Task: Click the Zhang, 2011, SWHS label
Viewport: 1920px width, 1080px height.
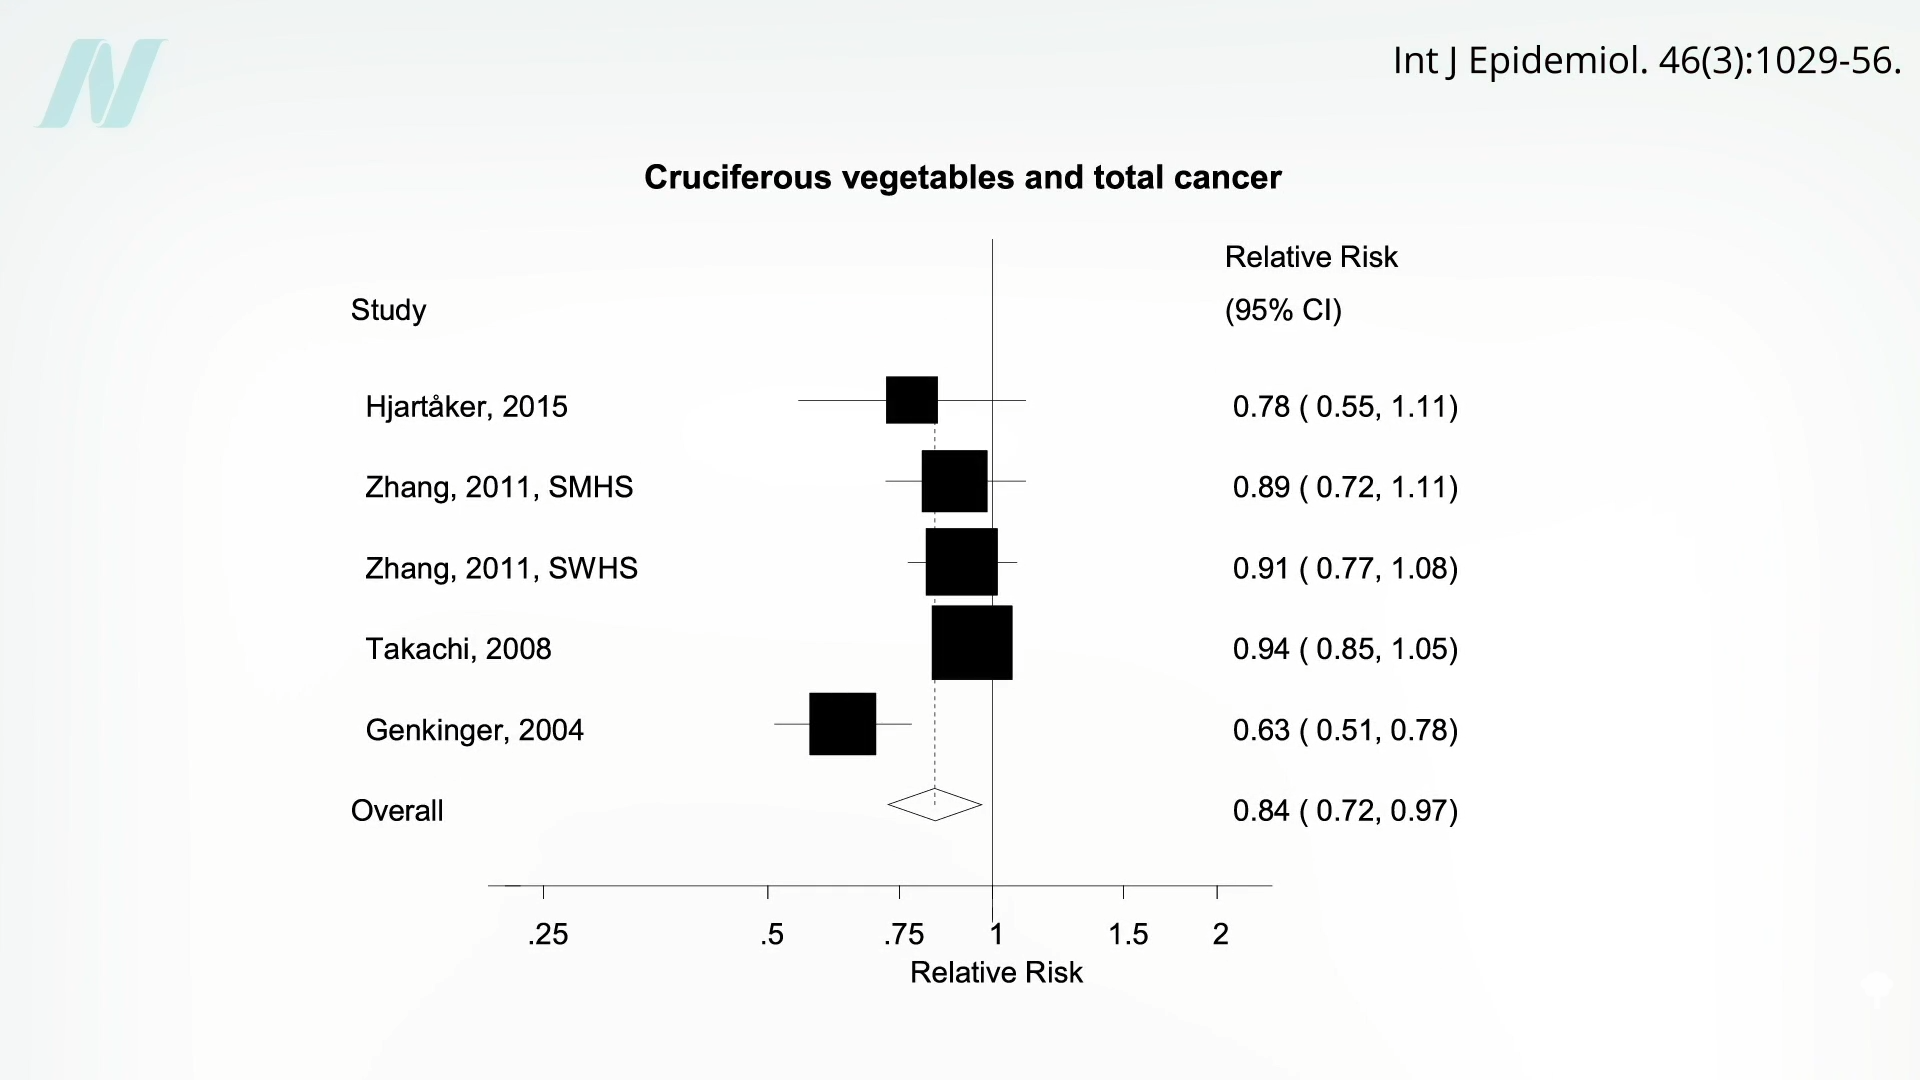Action: click(x=501, y=569)
